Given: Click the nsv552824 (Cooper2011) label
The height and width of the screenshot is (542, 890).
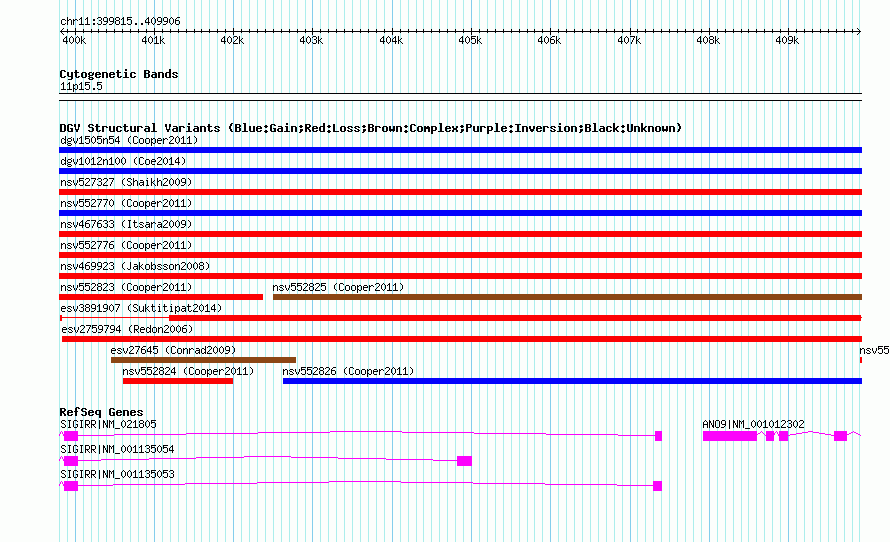Looking at the screenshot, I should (188, 371).
